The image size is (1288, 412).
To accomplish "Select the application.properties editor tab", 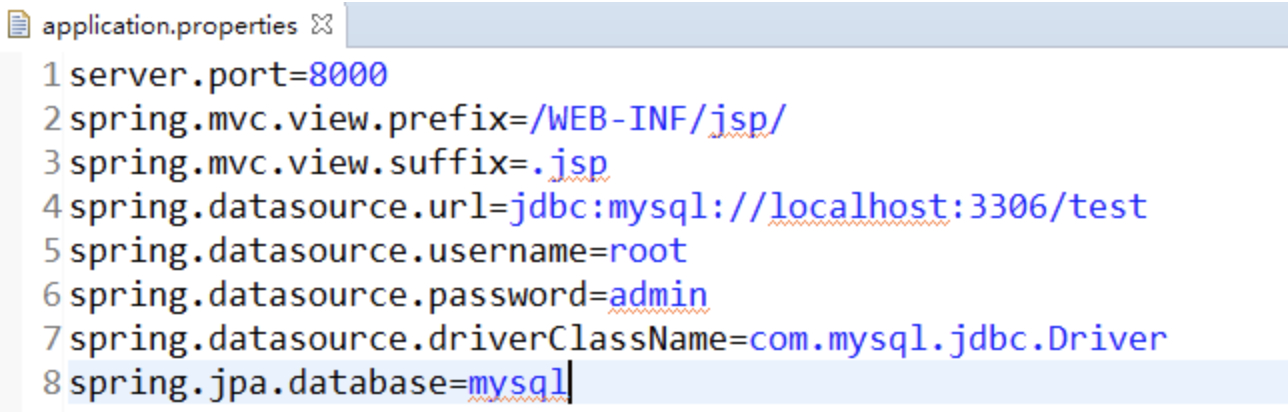I will click(174, 25).
